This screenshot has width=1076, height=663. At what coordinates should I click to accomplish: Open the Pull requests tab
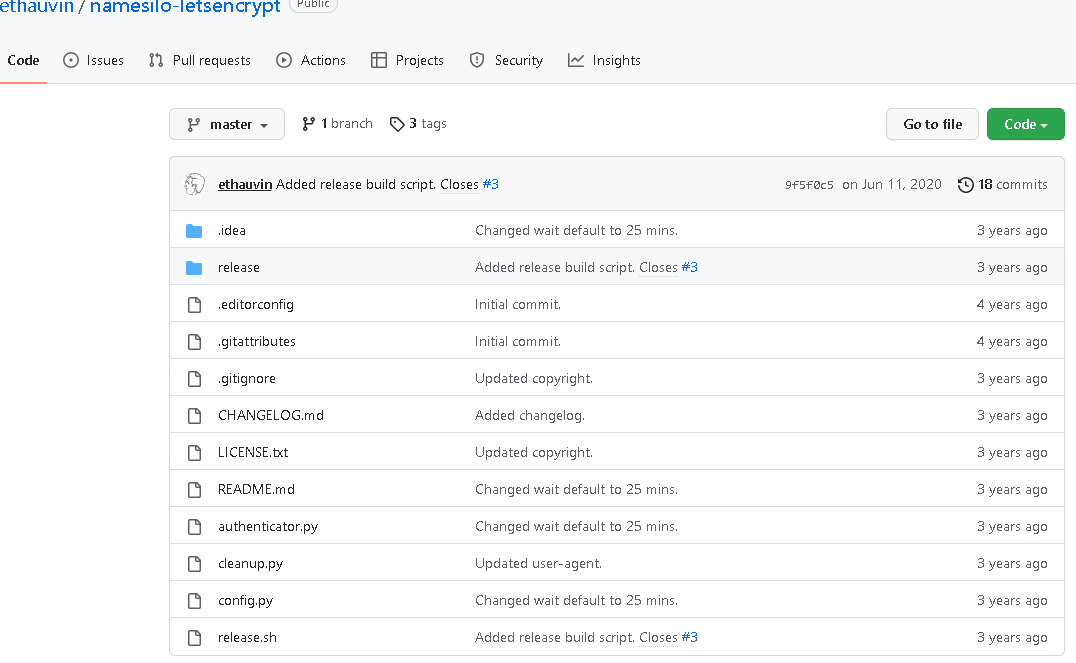(x=199, y=61)
